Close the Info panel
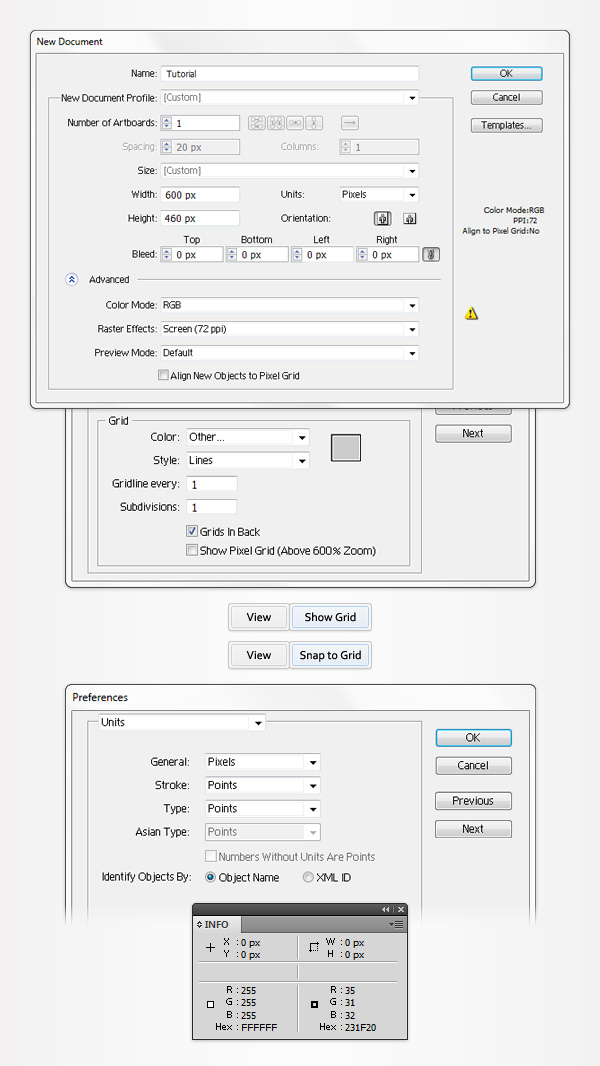Image resolution: width=600 pixels, height=1066 pixels. pos(401,909)
